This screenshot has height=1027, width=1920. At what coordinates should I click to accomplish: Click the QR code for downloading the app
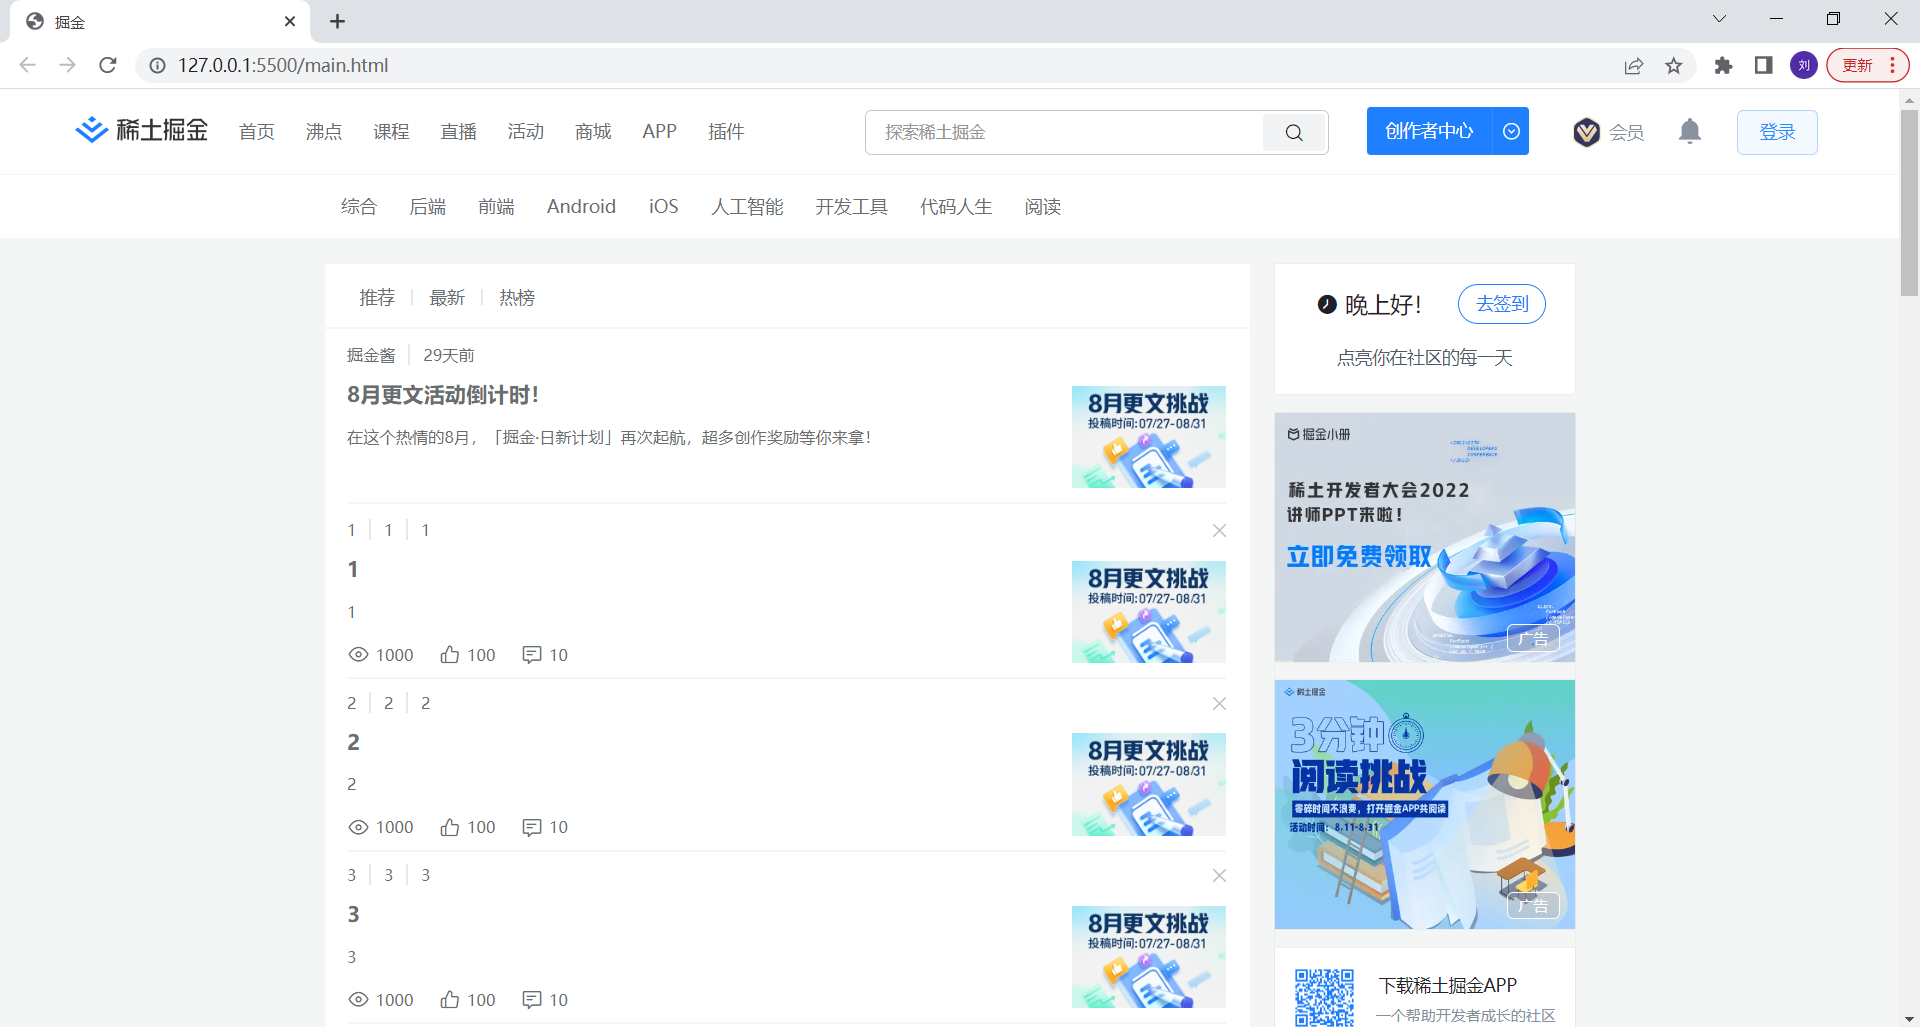pos(1325,996)
